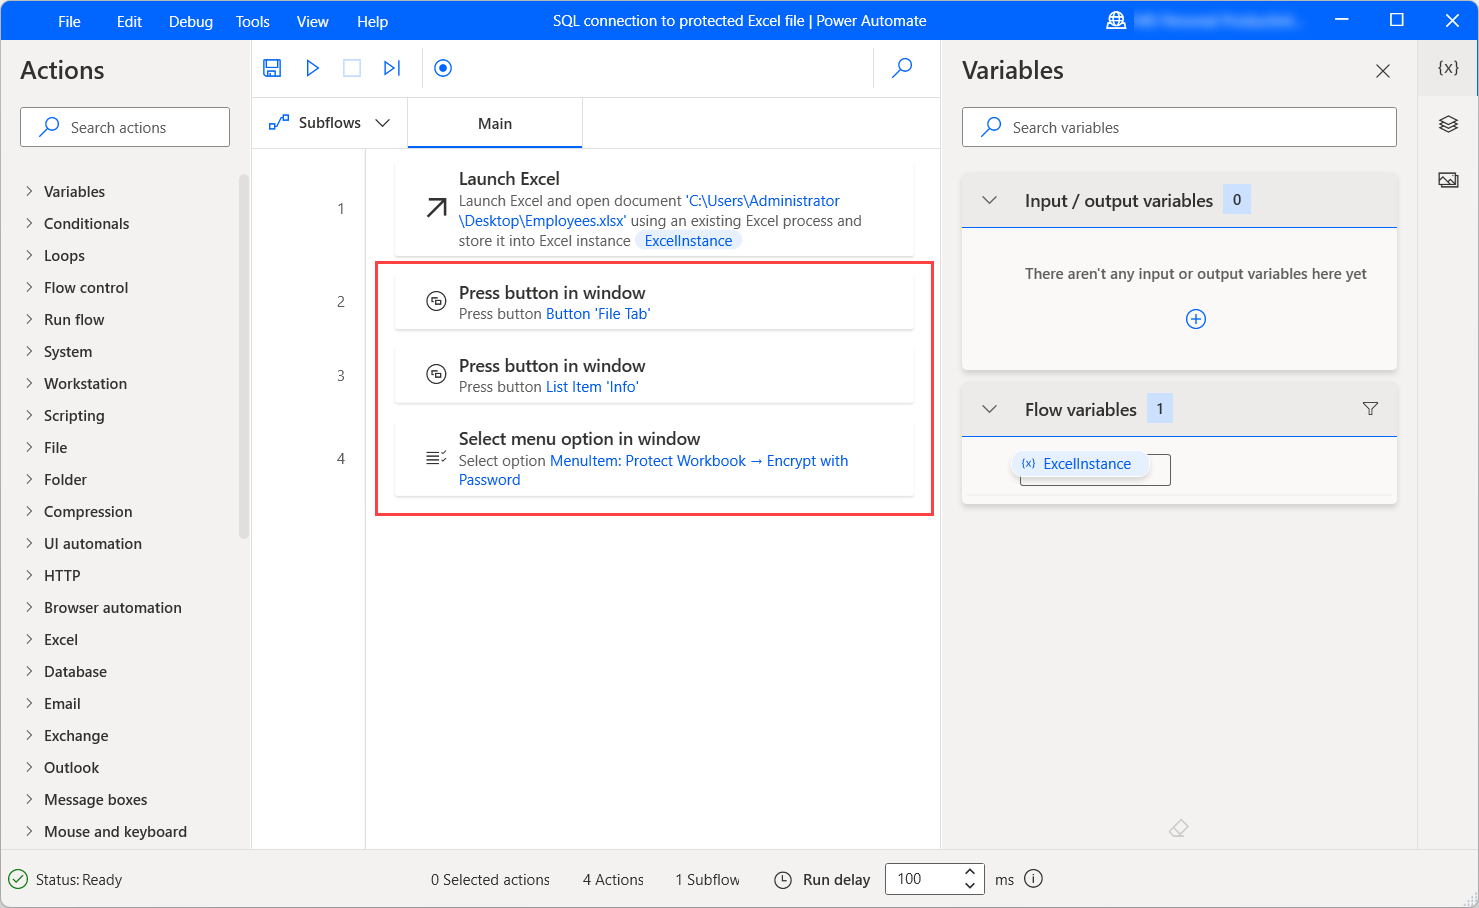The width and height of the screenshot is (1479, 908).
Task: Open the Images pane icon
Action: 1448,180
